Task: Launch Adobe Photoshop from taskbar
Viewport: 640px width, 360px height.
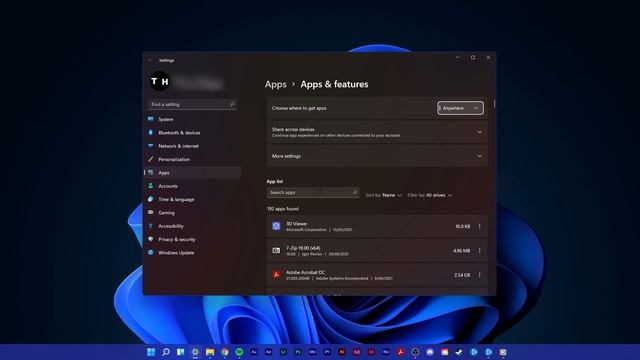Action: [x=298, y=352]
